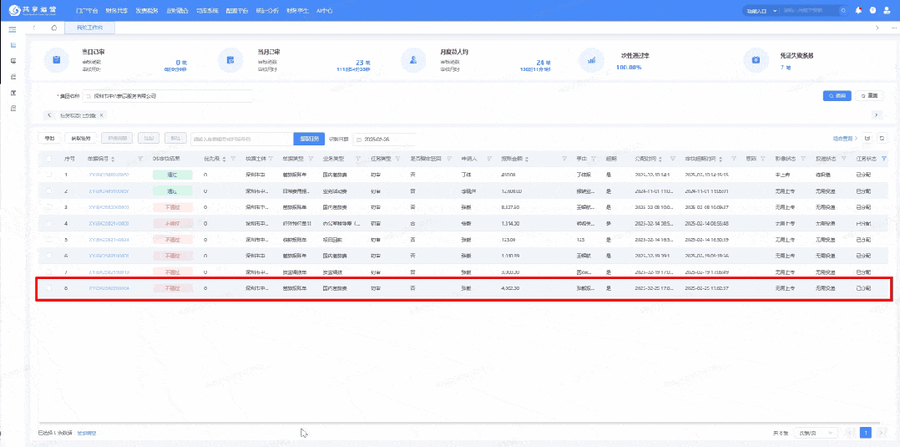Open the page size dropdown at bottom right

tap(815, 433)
